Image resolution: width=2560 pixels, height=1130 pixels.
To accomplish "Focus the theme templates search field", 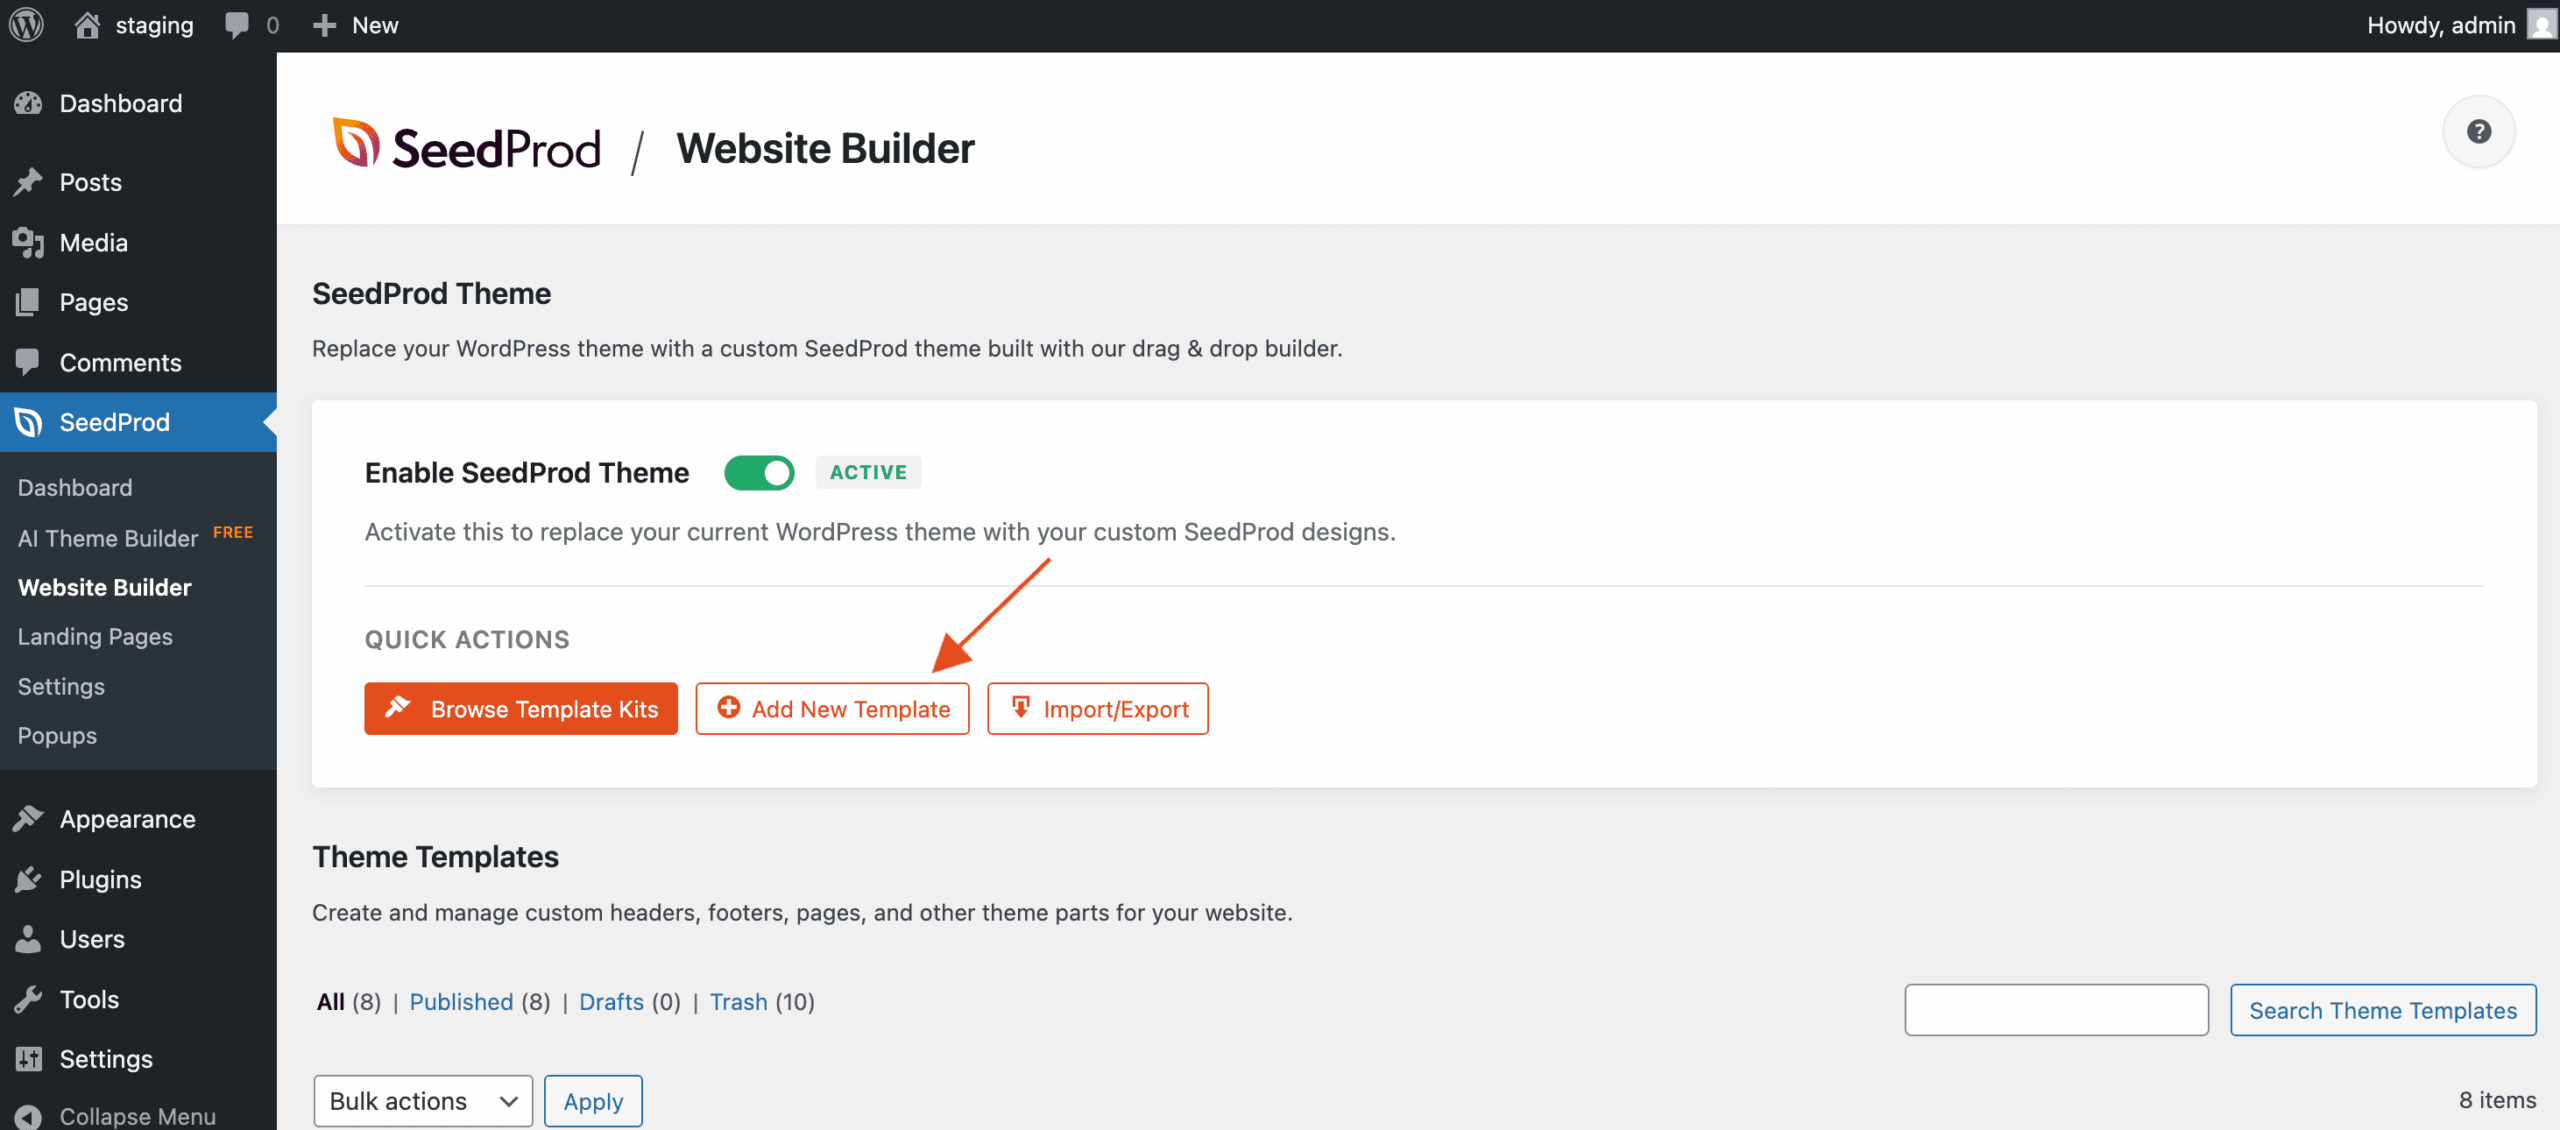I will click(2056, 1010).
